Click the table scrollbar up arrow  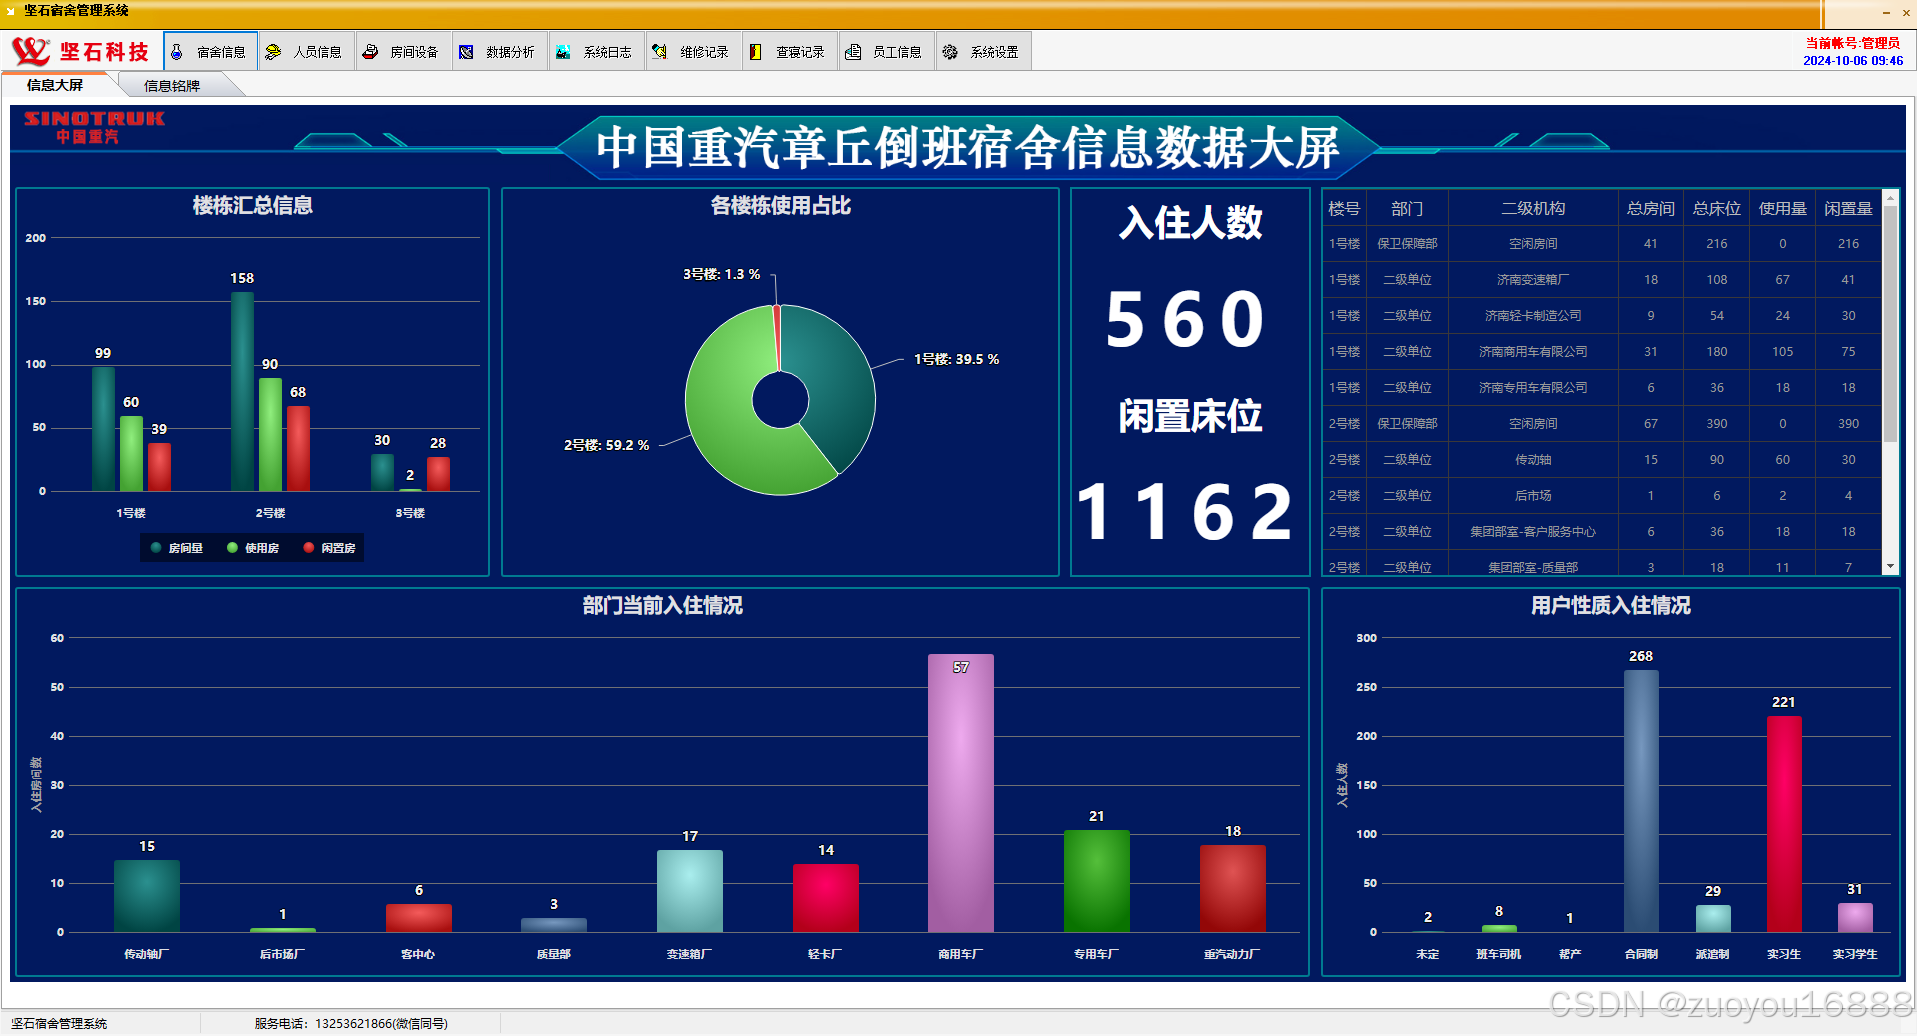[1890, 198]
